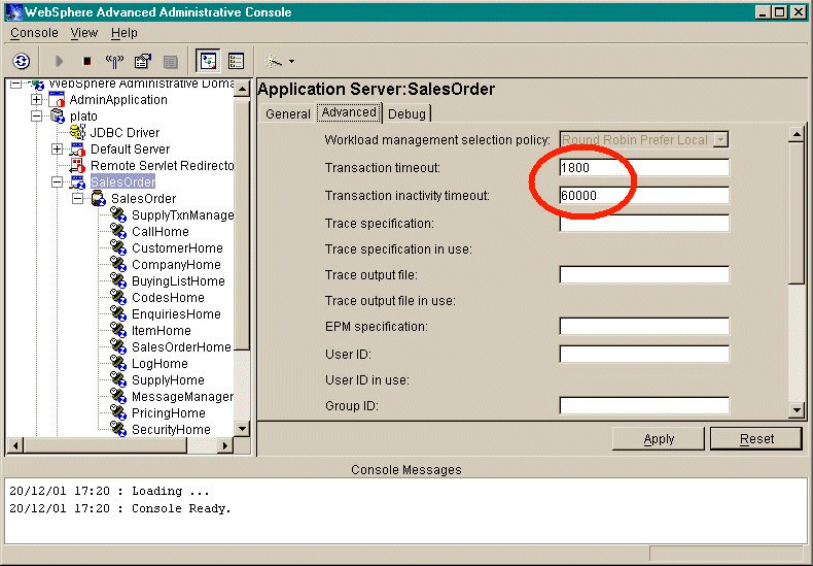The height and width of the screenshot is (566, 813).
Task: Click the PricingHome bean icon
Action: (x=118, y=413)
